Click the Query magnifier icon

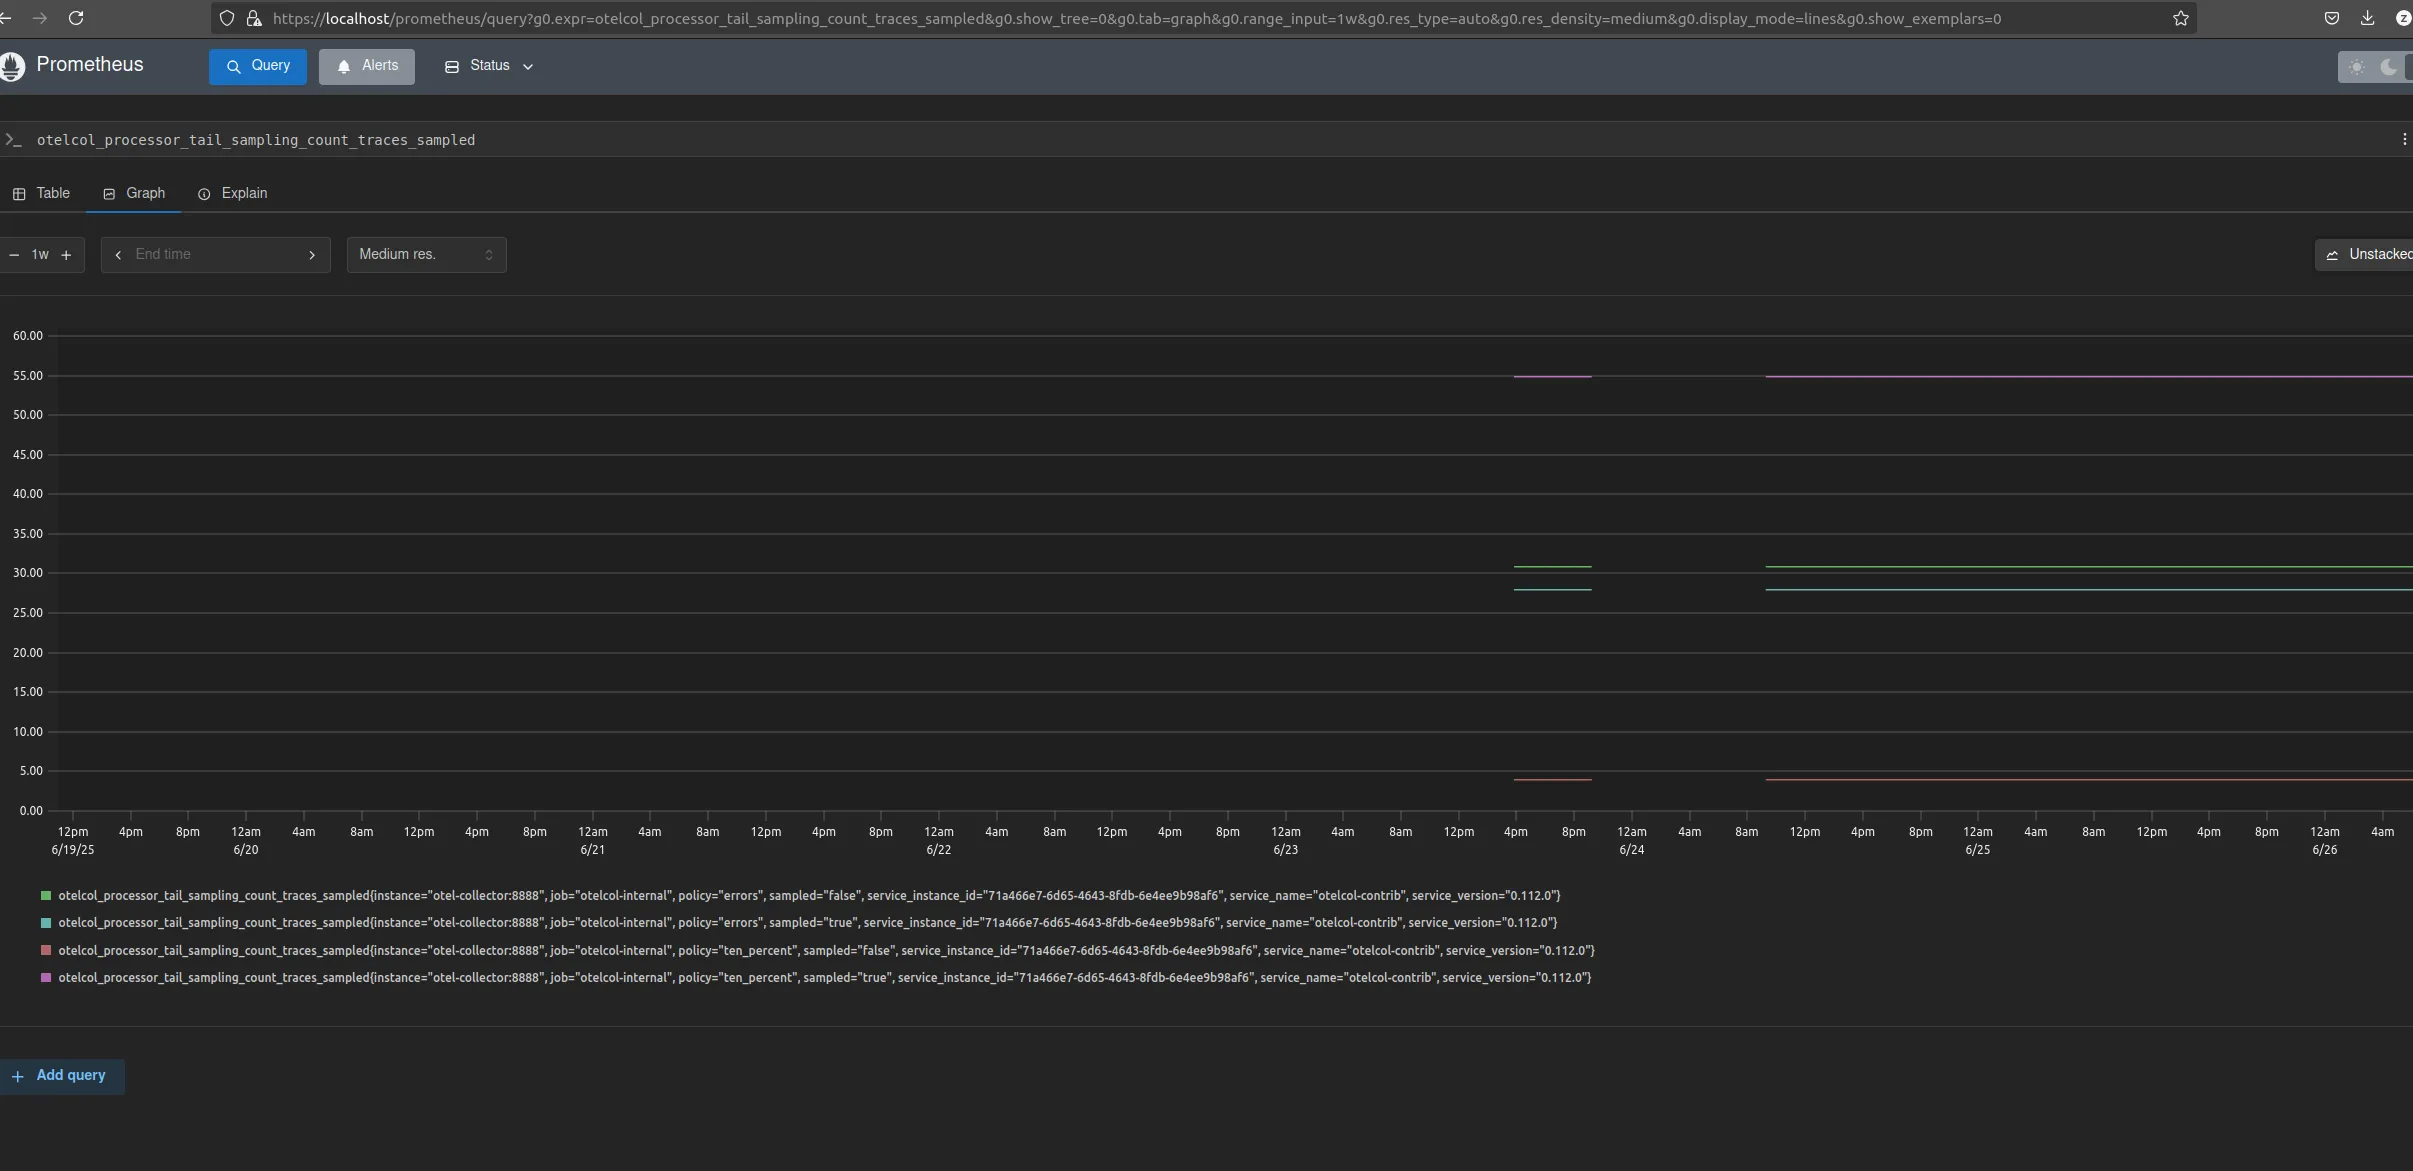234,67
